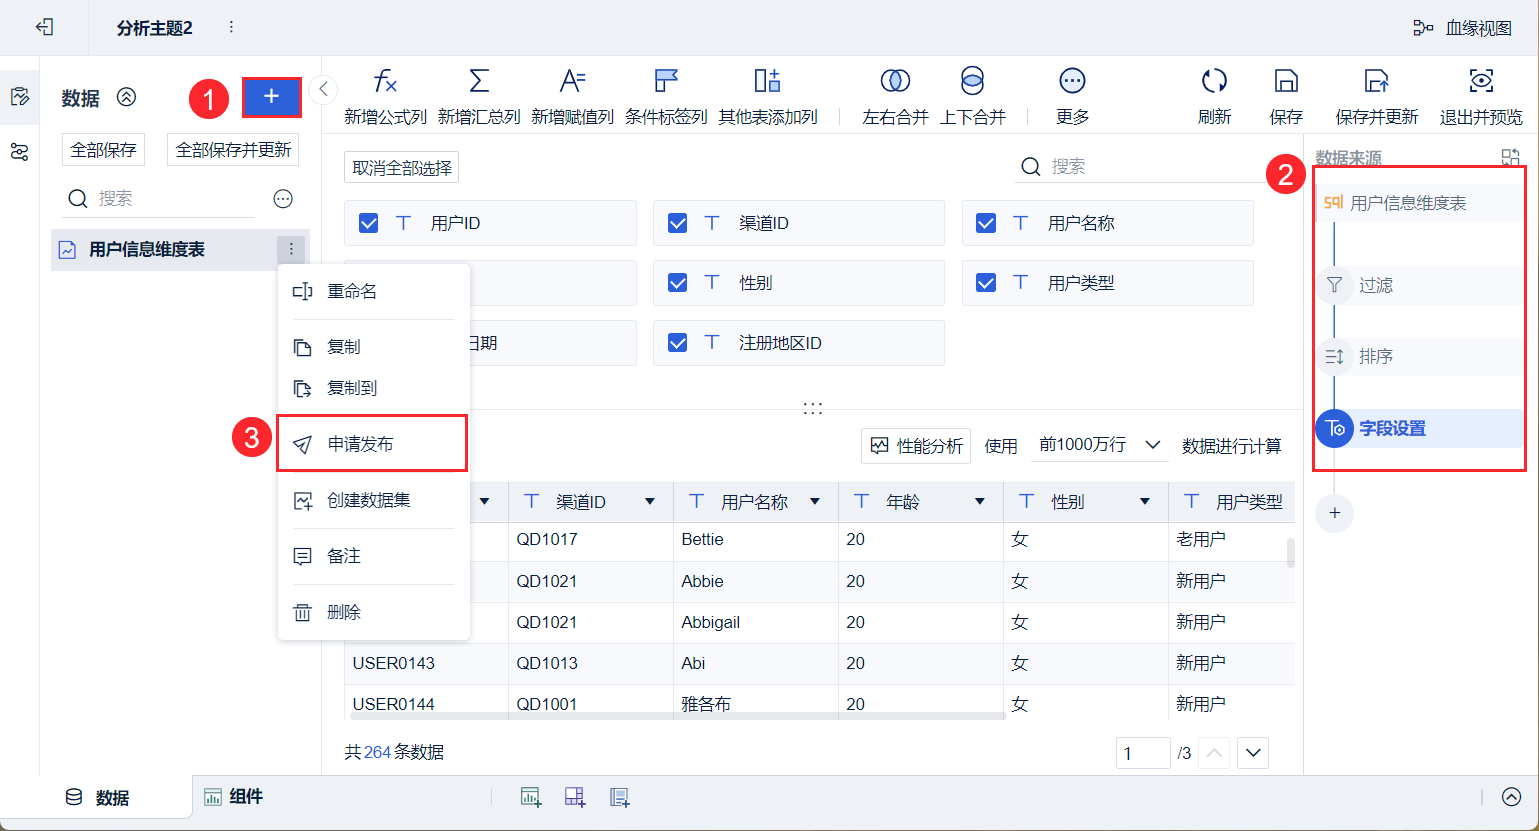
Task: Add a new step with plus circle
Action: (1334, 513)
